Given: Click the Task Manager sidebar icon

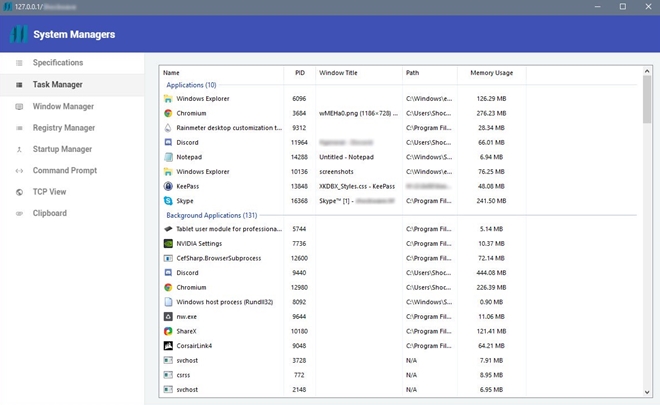Looking at the screenshot, I should pyautogui.click(x=19, y=85).
